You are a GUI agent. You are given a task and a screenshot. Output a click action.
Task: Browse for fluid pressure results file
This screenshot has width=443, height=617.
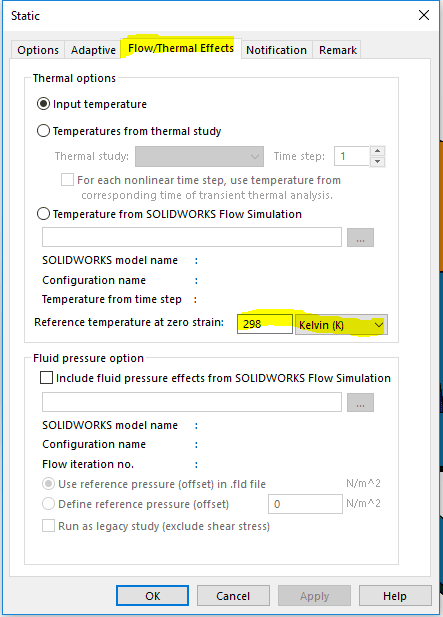point(360,403)
